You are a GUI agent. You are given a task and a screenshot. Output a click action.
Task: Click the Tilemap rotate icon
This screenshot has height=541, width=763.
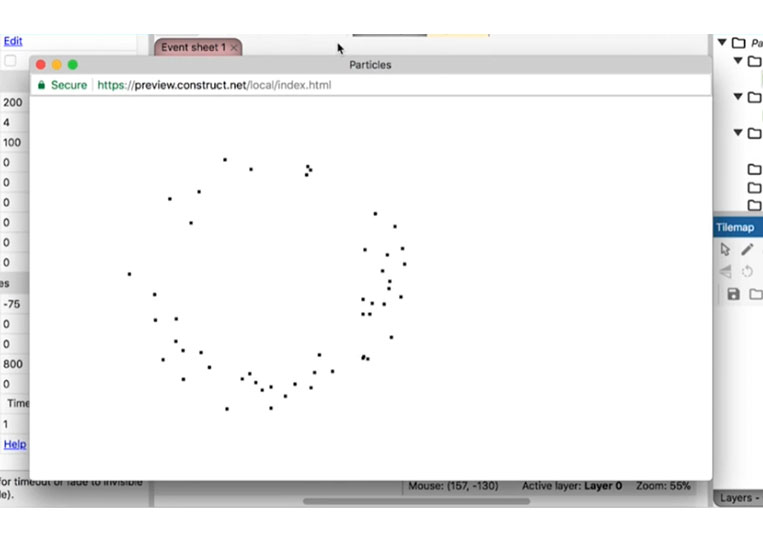click(x=747, y=271)
